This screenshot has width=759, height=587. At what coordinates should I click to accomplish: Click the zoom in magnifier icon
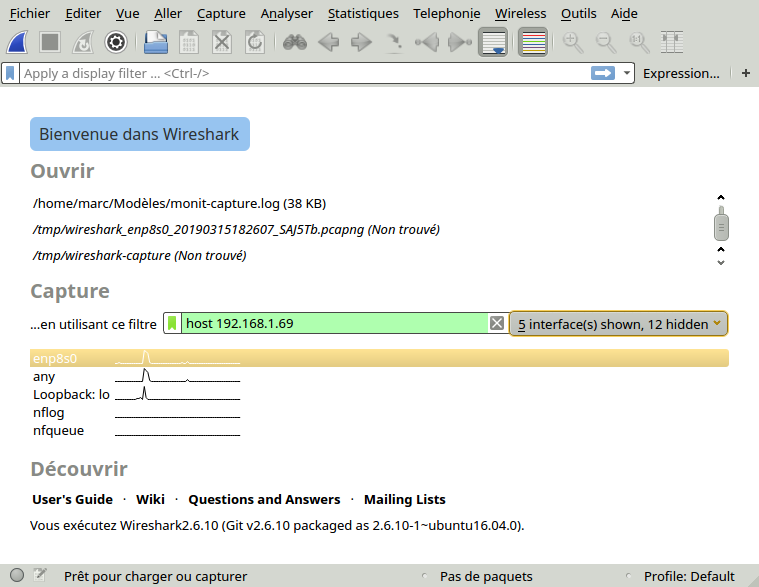click(573, 42)
